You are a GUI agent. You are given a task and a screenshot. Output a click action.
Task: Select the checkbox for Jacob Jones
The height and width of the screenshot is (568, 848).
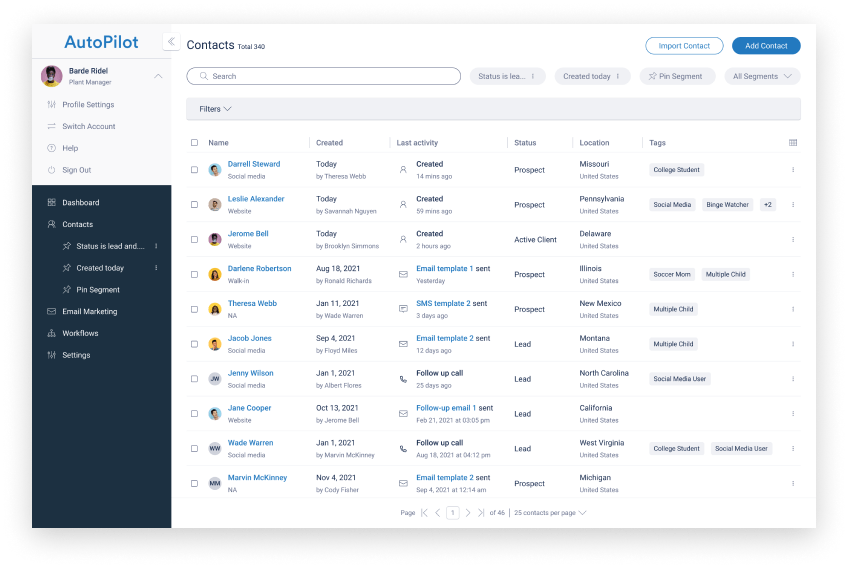[195, 344]
